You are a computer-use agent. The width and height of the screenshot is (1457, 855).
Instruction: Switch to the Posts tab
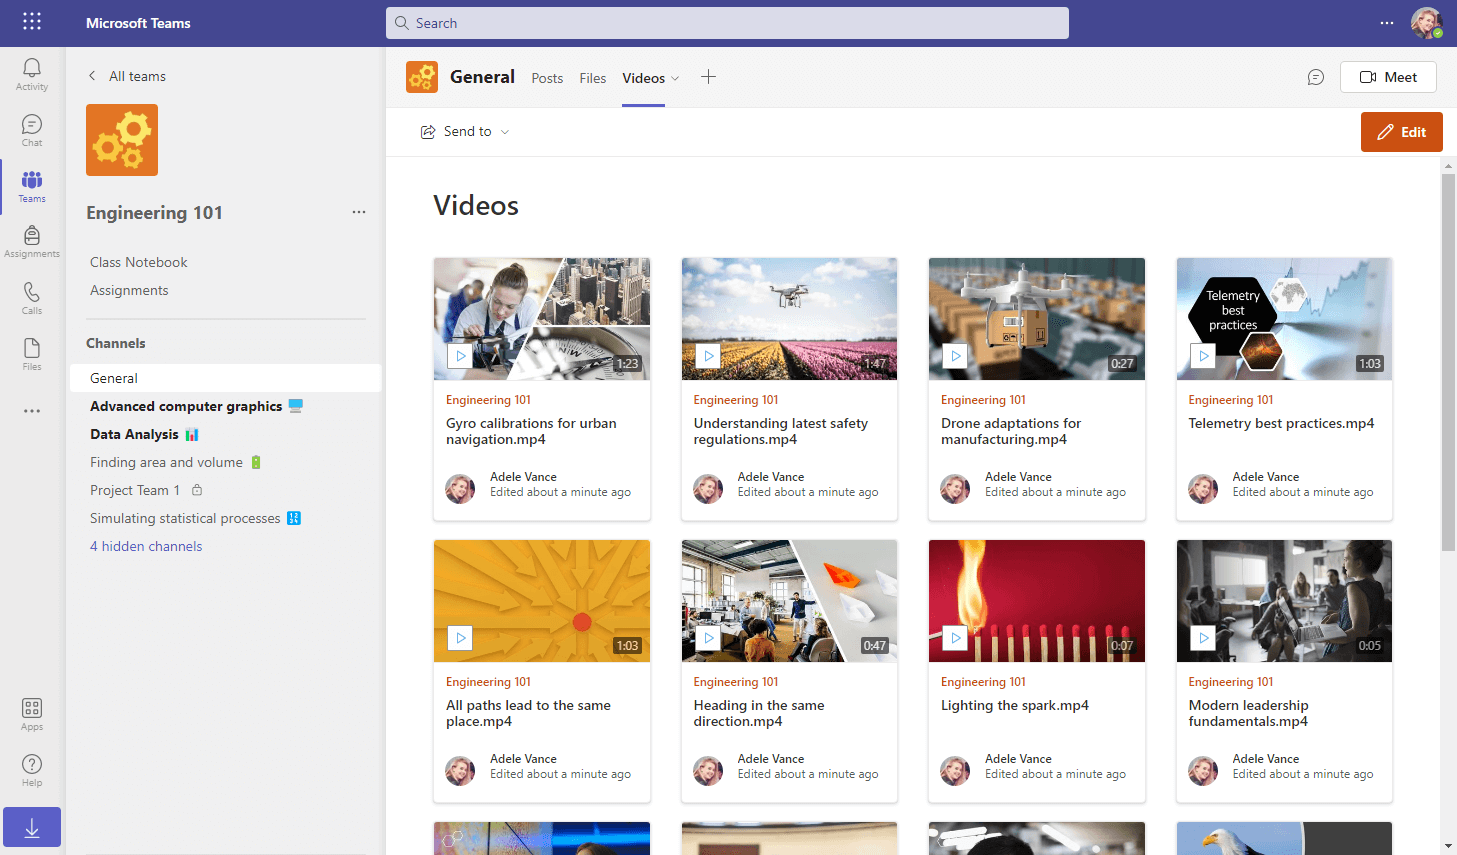(x=547, y=77)
